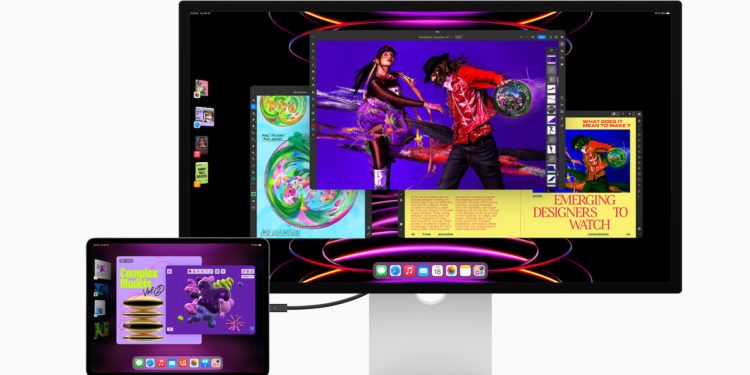
Task: Open Messages in the external display dock
Action: pos(381,271)
